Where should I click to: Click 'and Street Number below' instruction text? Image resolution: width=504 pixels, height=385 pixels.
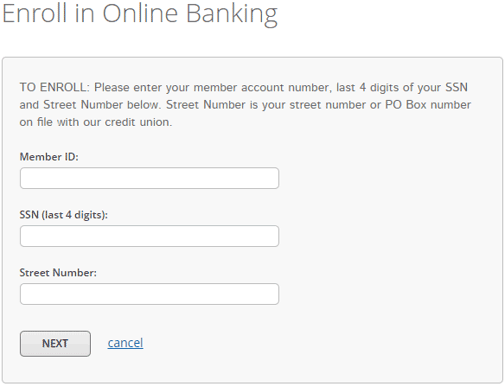[x=90, y=105]
